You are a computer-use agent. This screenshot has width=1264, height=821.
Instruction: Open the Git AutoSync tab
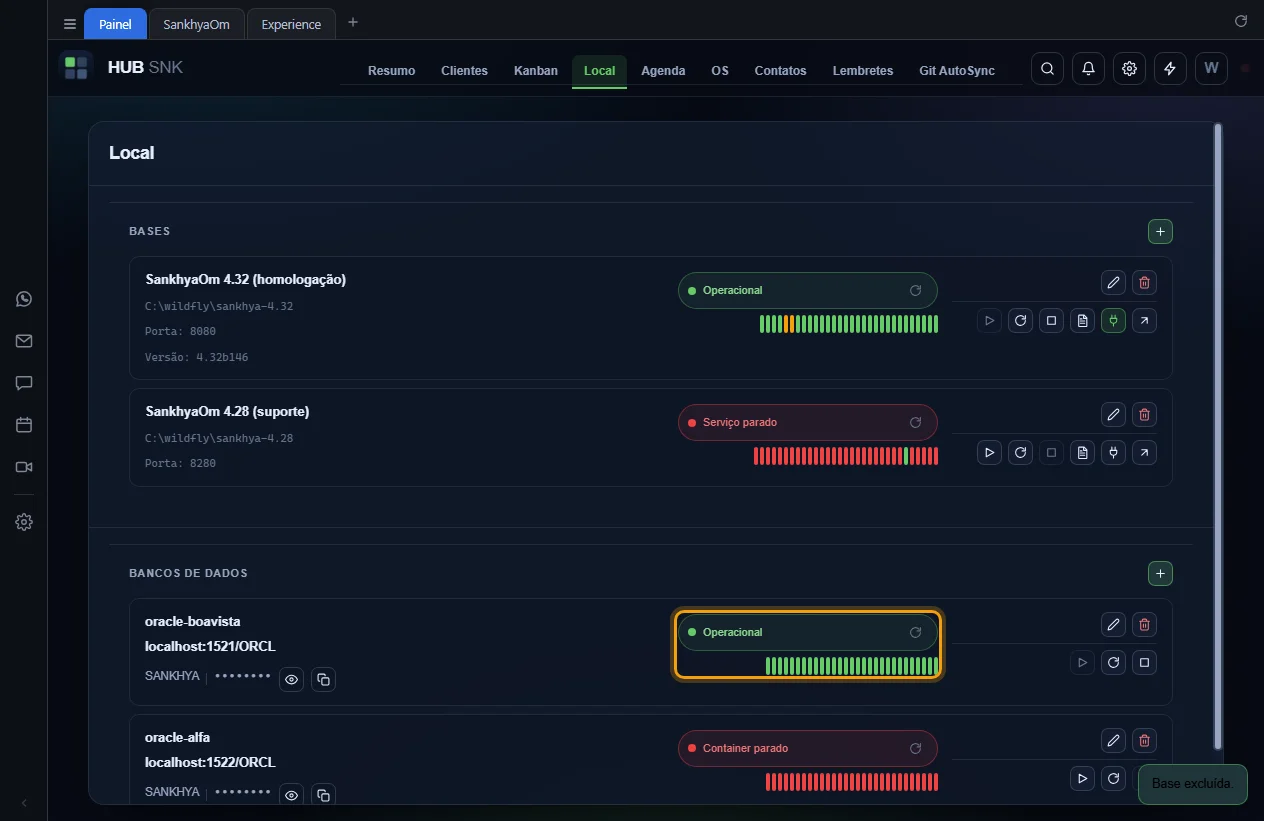tap(957, 71)
